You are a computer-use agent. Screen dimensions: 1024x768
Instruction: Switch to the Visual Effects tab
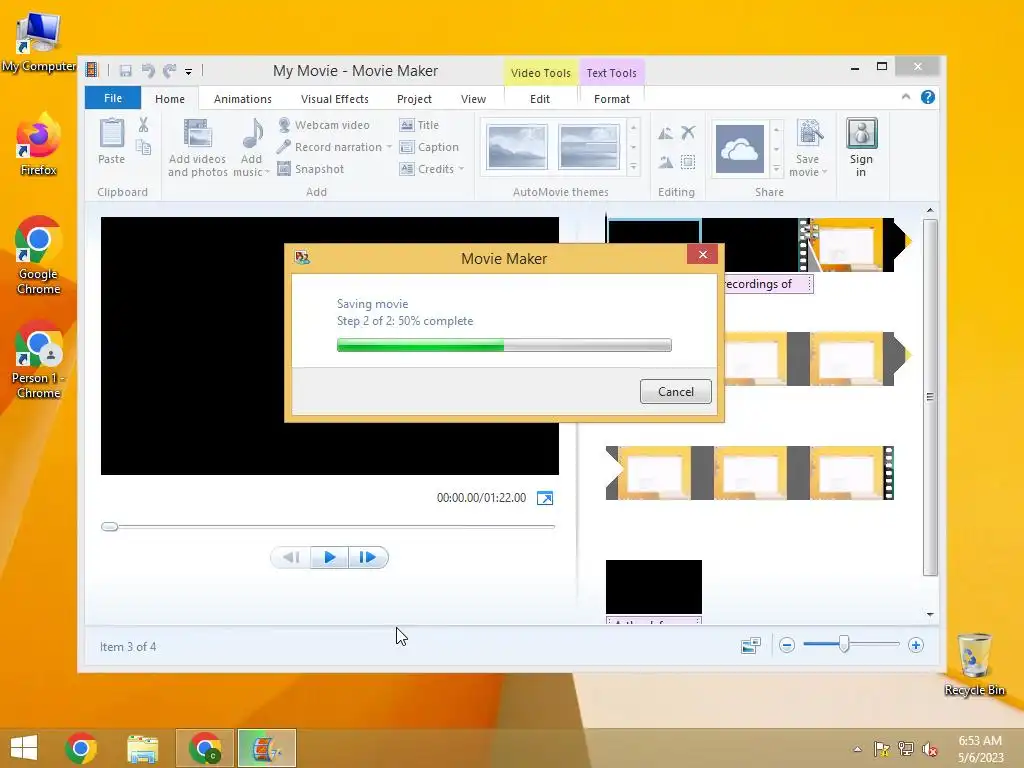click(334, 99)
